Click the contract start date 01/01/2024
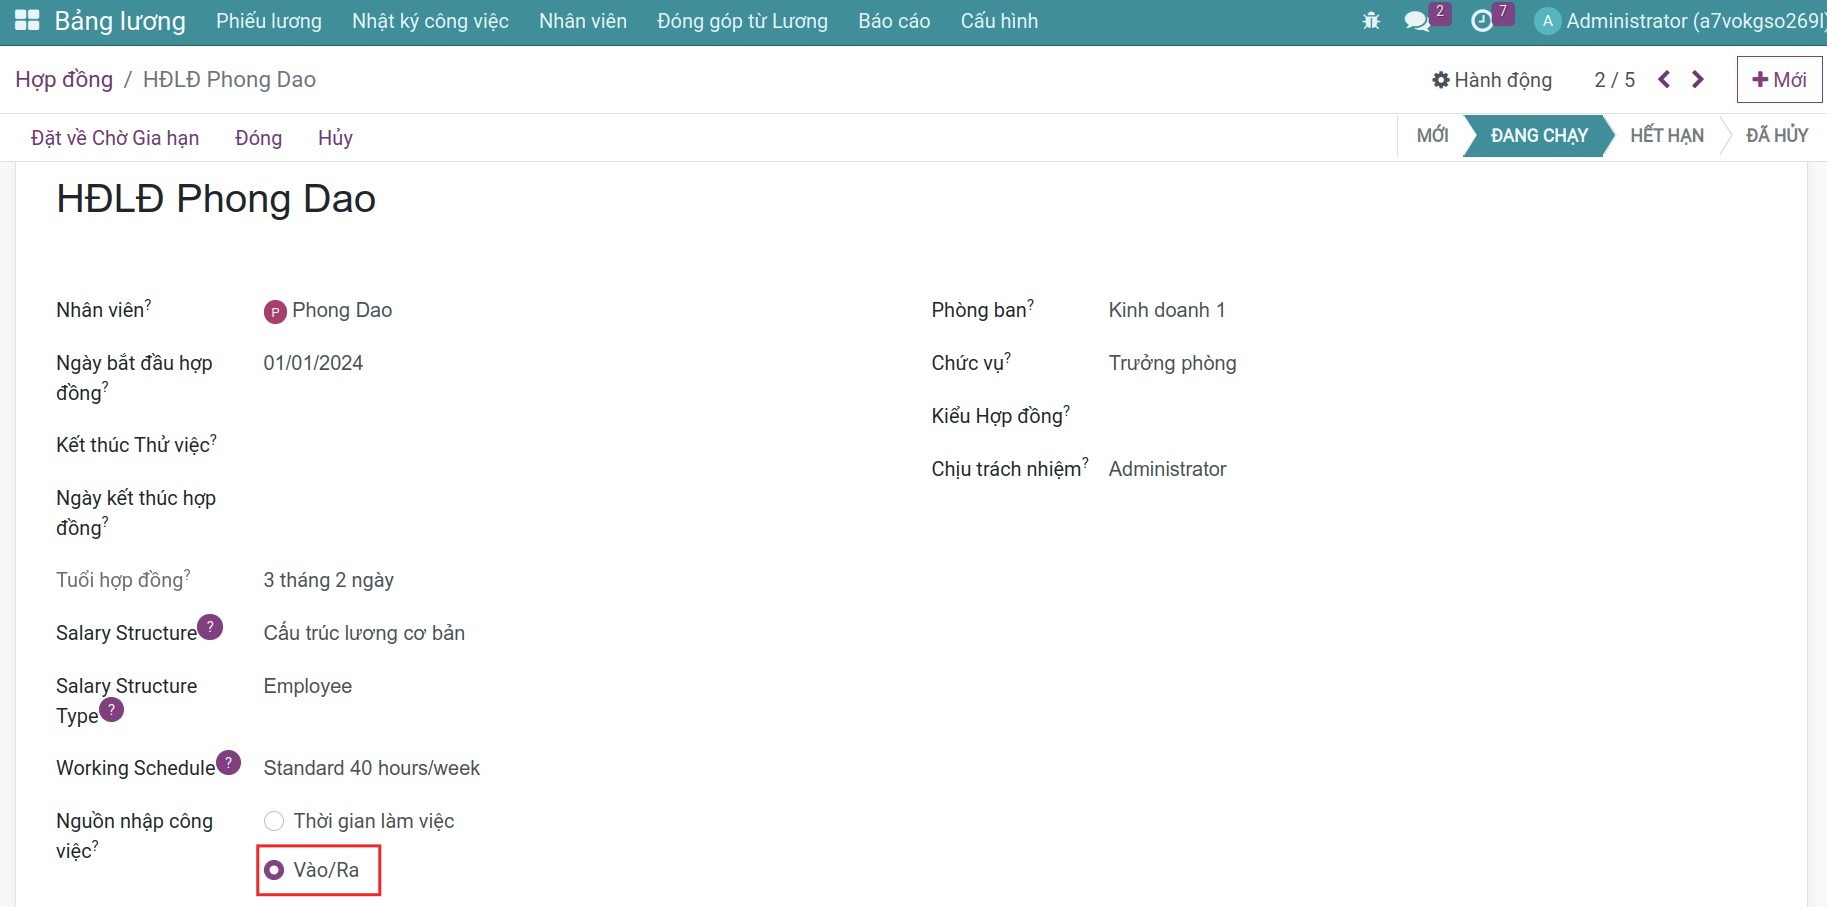 coord(313,363)
